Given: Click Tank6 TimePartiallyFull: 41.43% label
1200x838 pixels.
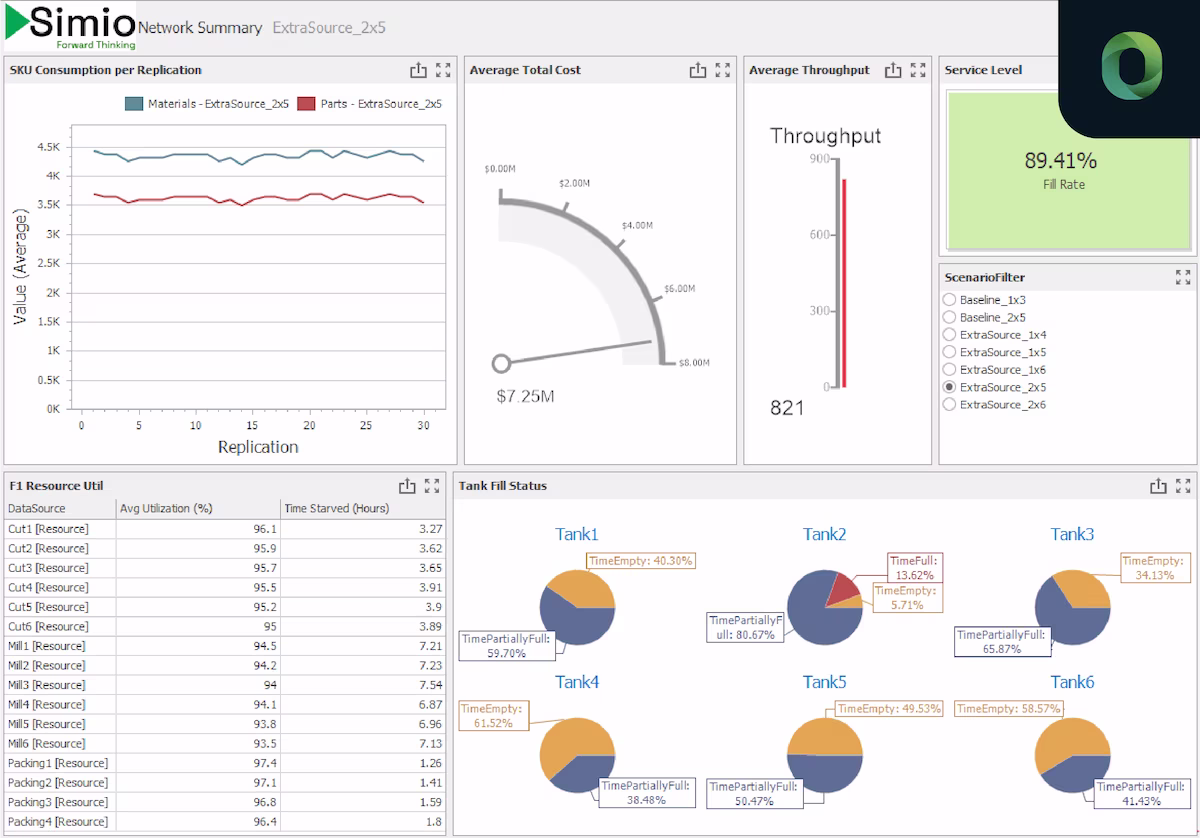Looking at the screenshot, I should (x=1143, y=794).
